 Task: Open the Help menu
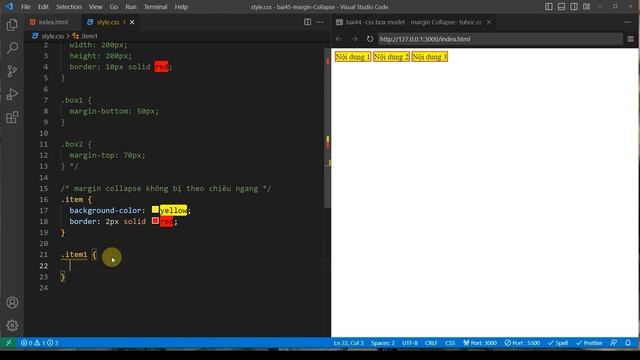(181, 7)
